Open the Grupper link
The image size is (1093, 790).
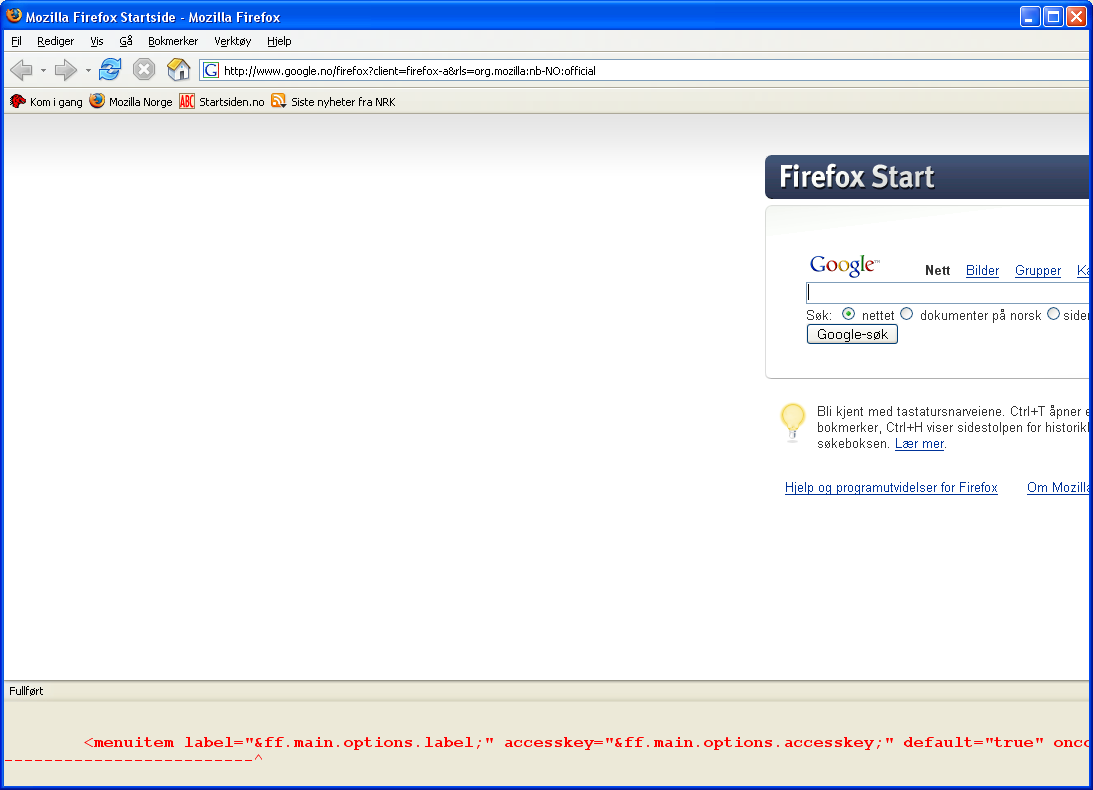point(1038,271)
